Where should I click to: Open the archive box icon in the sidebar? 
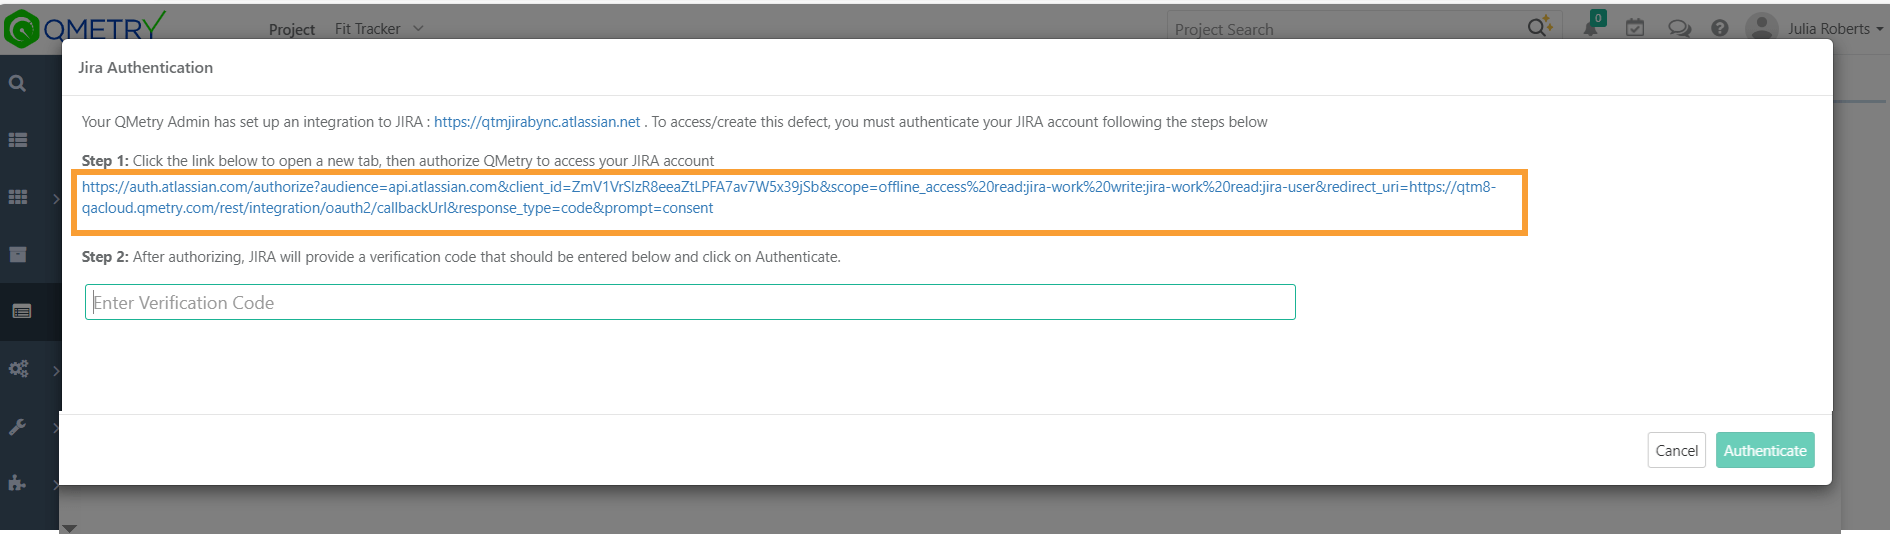point(18,254)
